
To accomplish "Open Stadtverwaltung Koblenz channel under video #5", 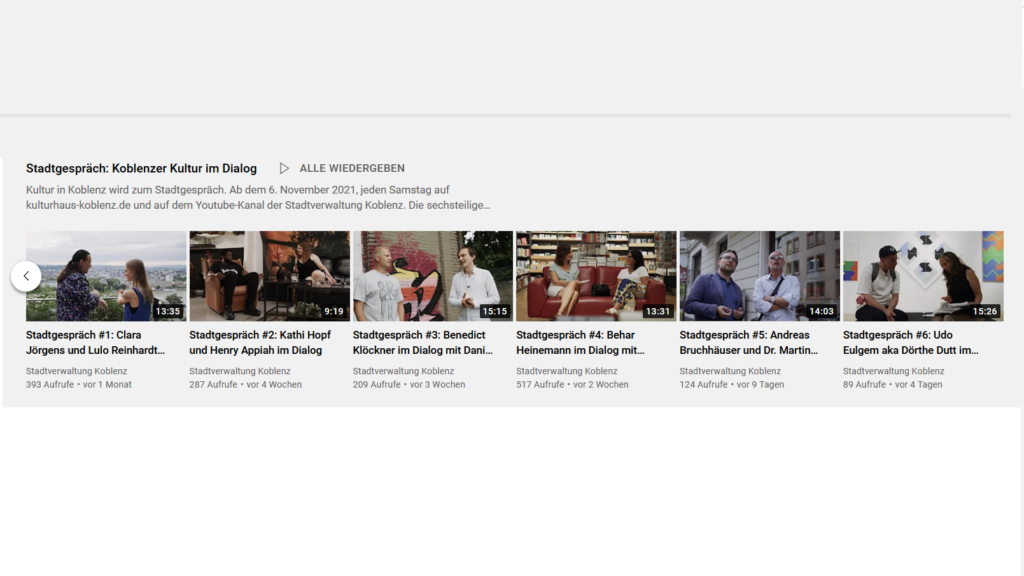I will pyautogui.click(x=730, y=371).
